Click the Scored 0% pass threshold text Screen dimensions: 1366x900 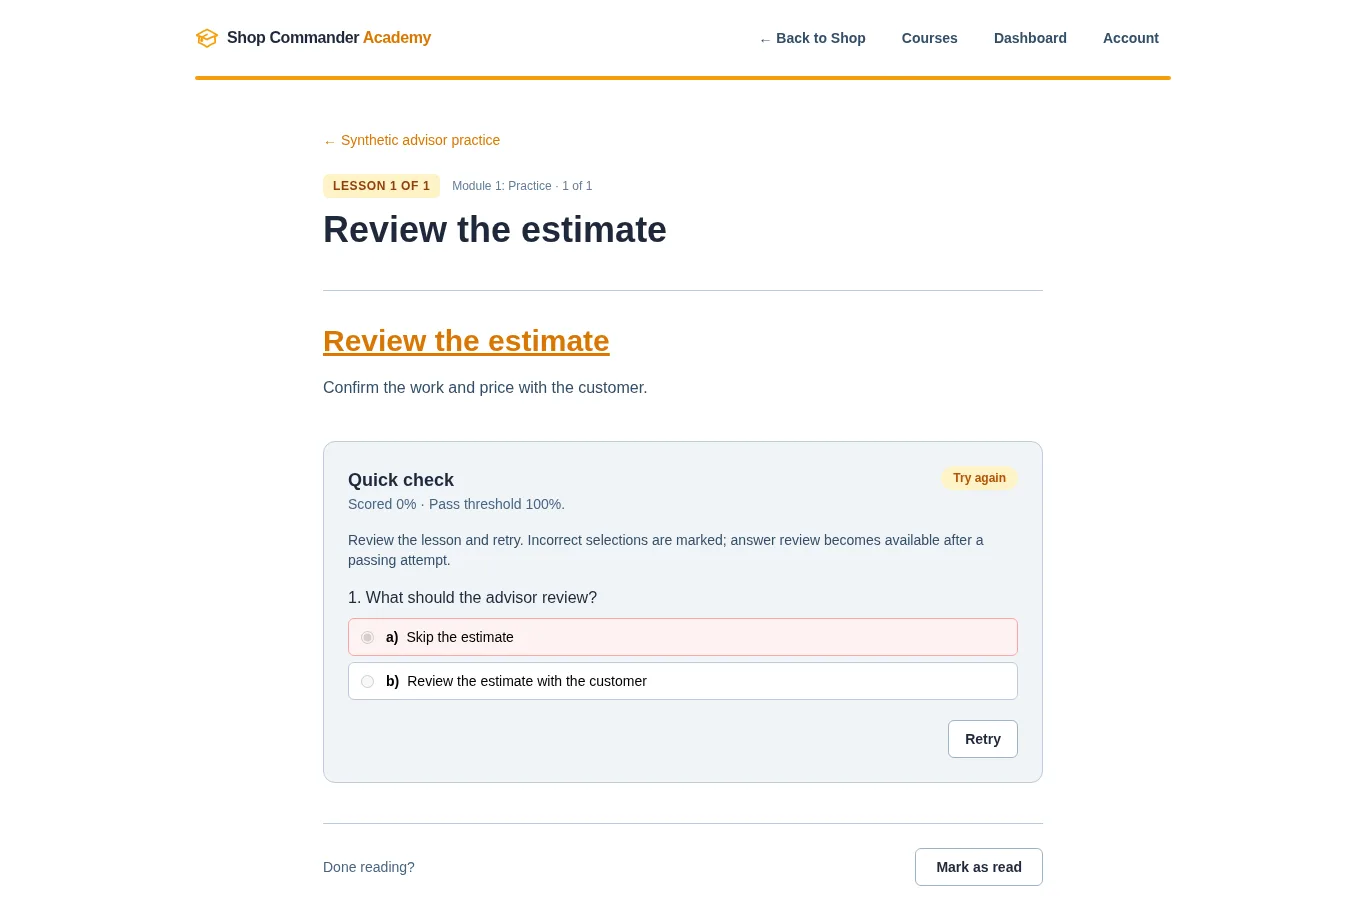(x=456, y=504)
